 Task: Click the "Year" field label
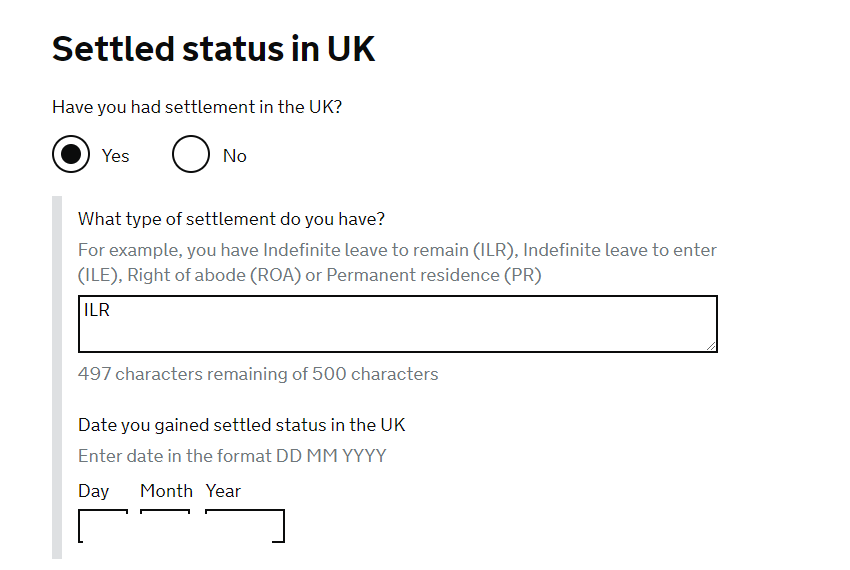224,491
